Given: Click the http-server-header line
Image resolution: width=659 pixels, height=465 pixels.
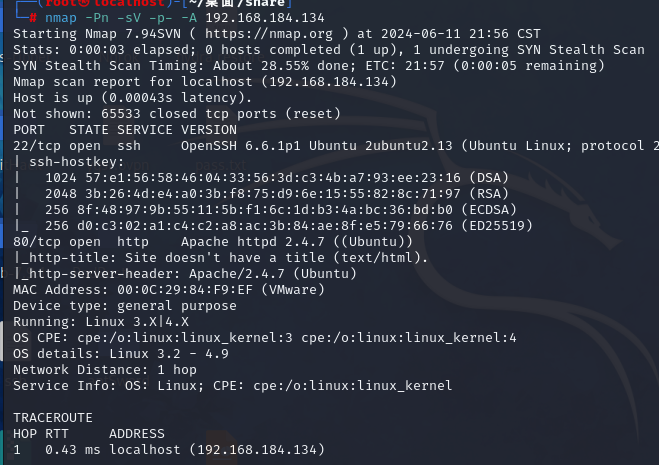Looking at the screenshot, I should 185,274.
